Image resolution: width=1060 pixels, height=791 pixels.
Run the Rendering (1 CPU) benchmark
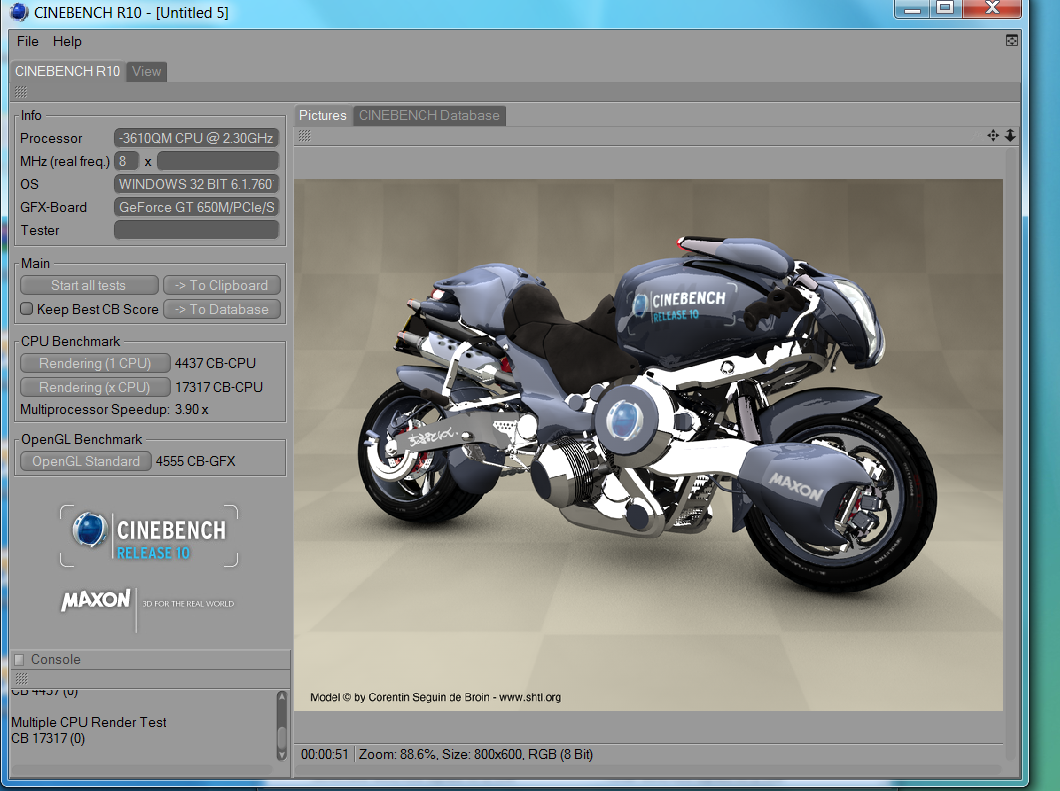95,363
